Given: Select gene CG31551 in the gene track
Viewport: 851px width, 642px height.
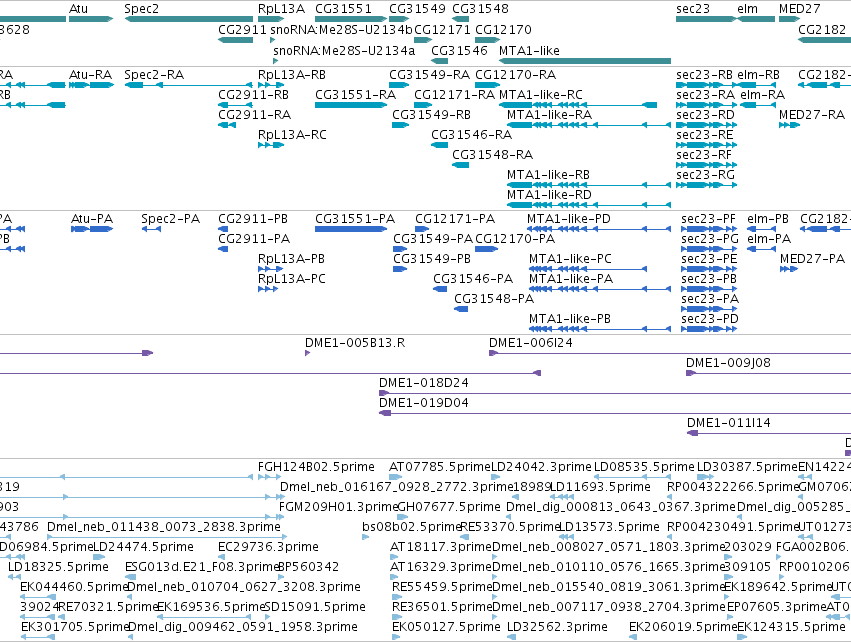Looking at the screenshot, I should (351, 19).
